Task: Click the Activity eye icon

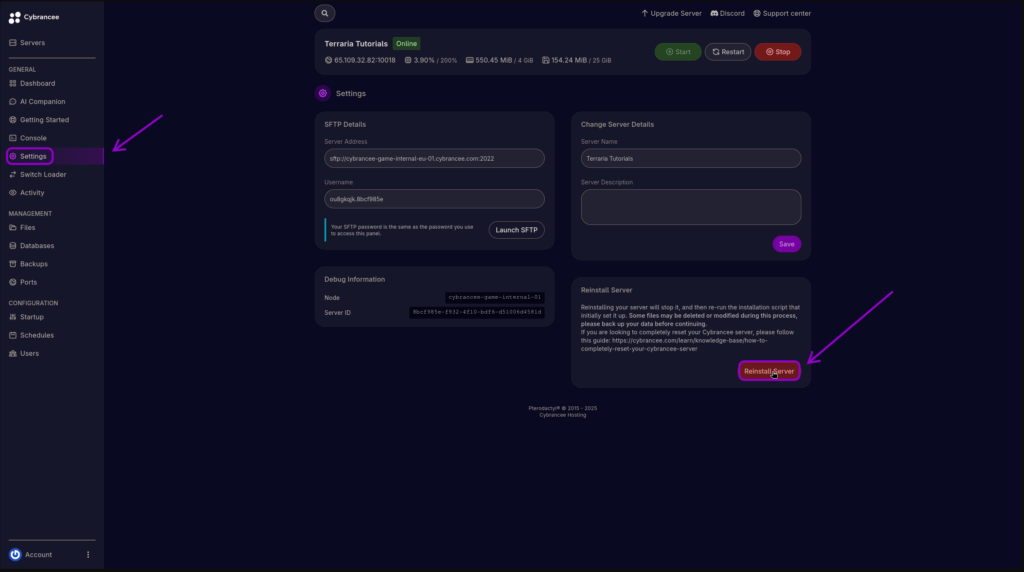Action: pos(12,193)
